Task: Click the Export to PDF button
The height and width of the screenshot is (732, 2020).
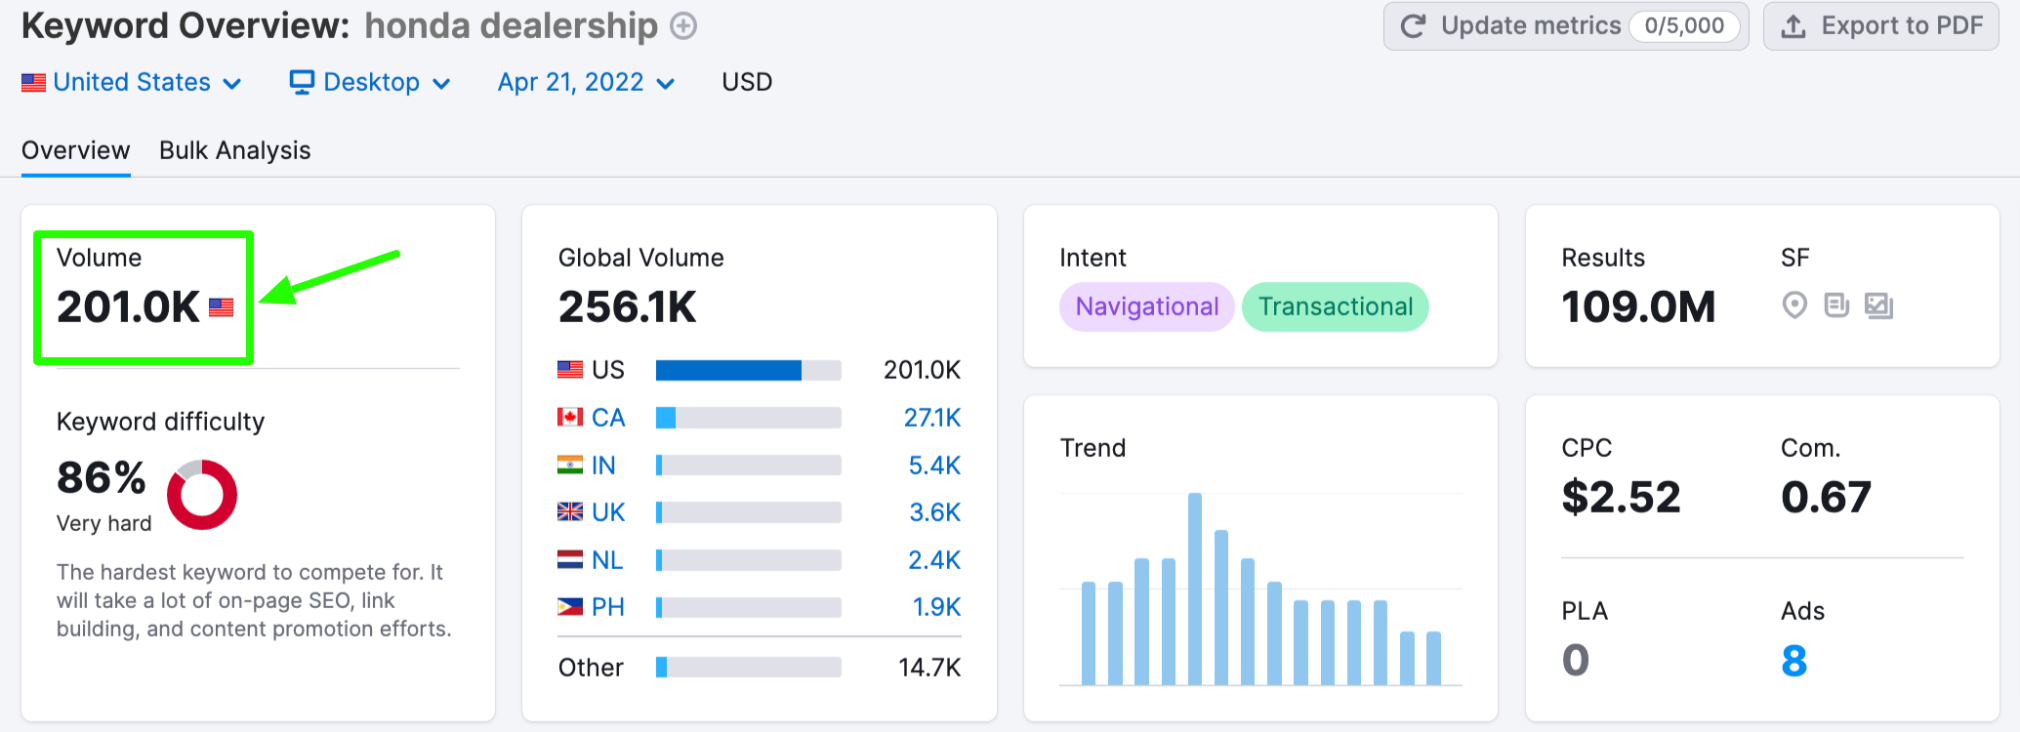Action: click(1881, 26)
